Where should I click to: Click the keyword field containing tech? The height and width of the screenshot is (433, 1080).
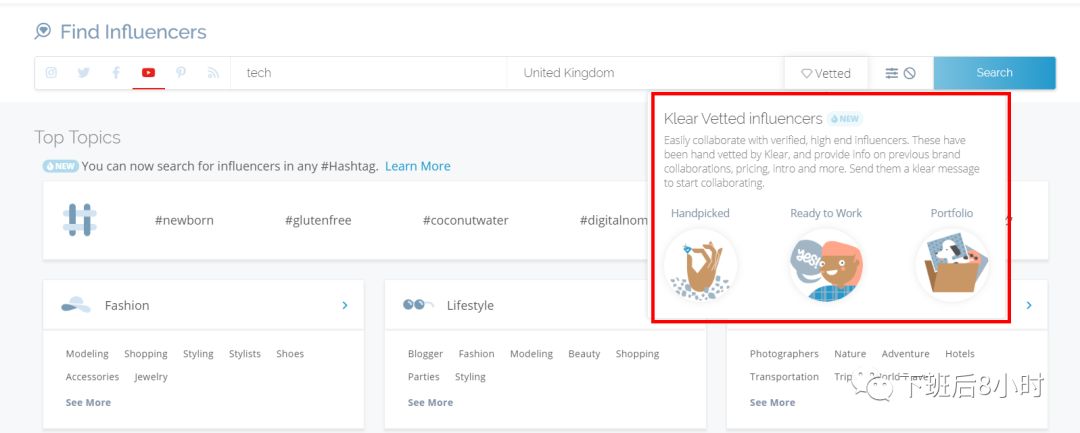tap(370, 73)
